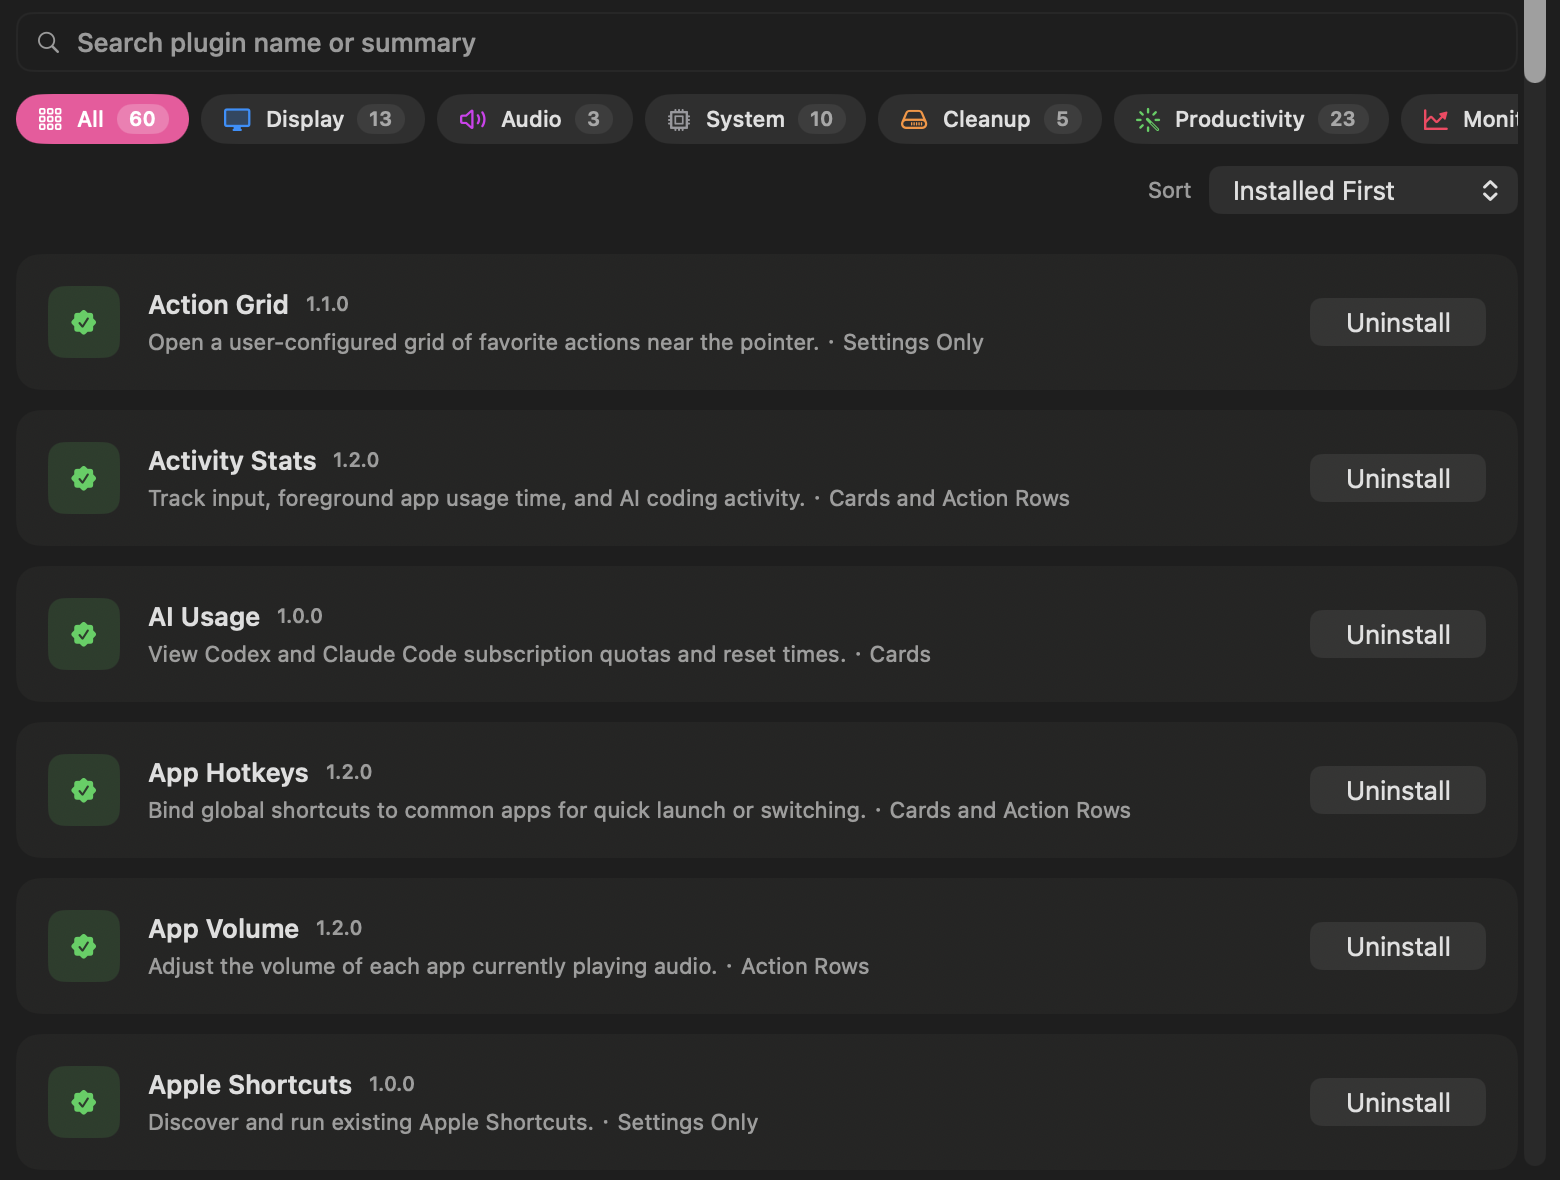The image size is (1560, 1180).
Task: Switch to the Cleanup category tab
Action: (990, 119)
